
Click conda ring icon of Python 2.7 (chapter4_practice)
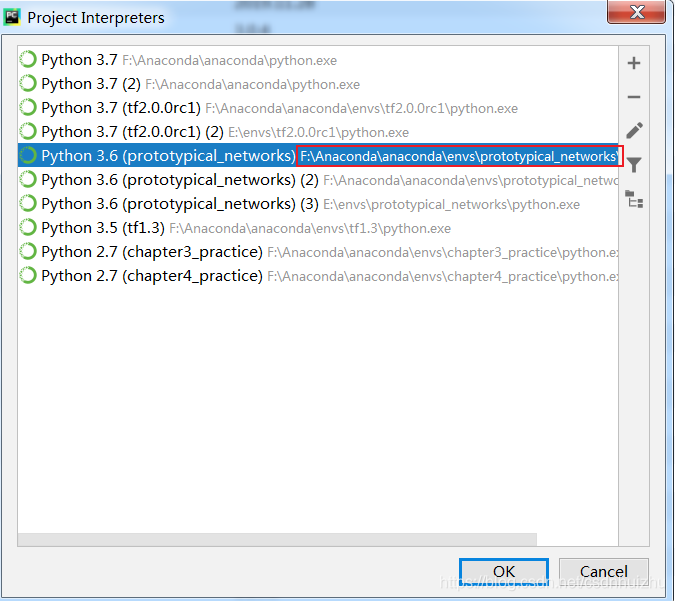click(x=28, y=276)
